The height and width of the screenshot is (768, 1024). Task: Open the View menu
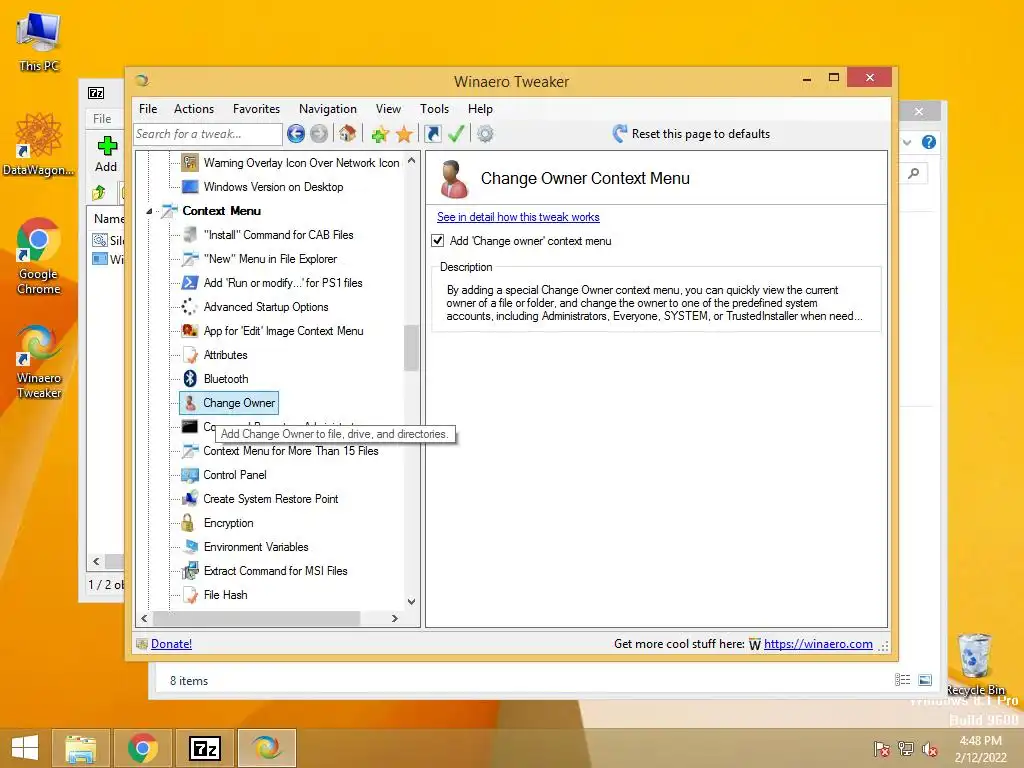pyautogui.click(x=389, y=109)
